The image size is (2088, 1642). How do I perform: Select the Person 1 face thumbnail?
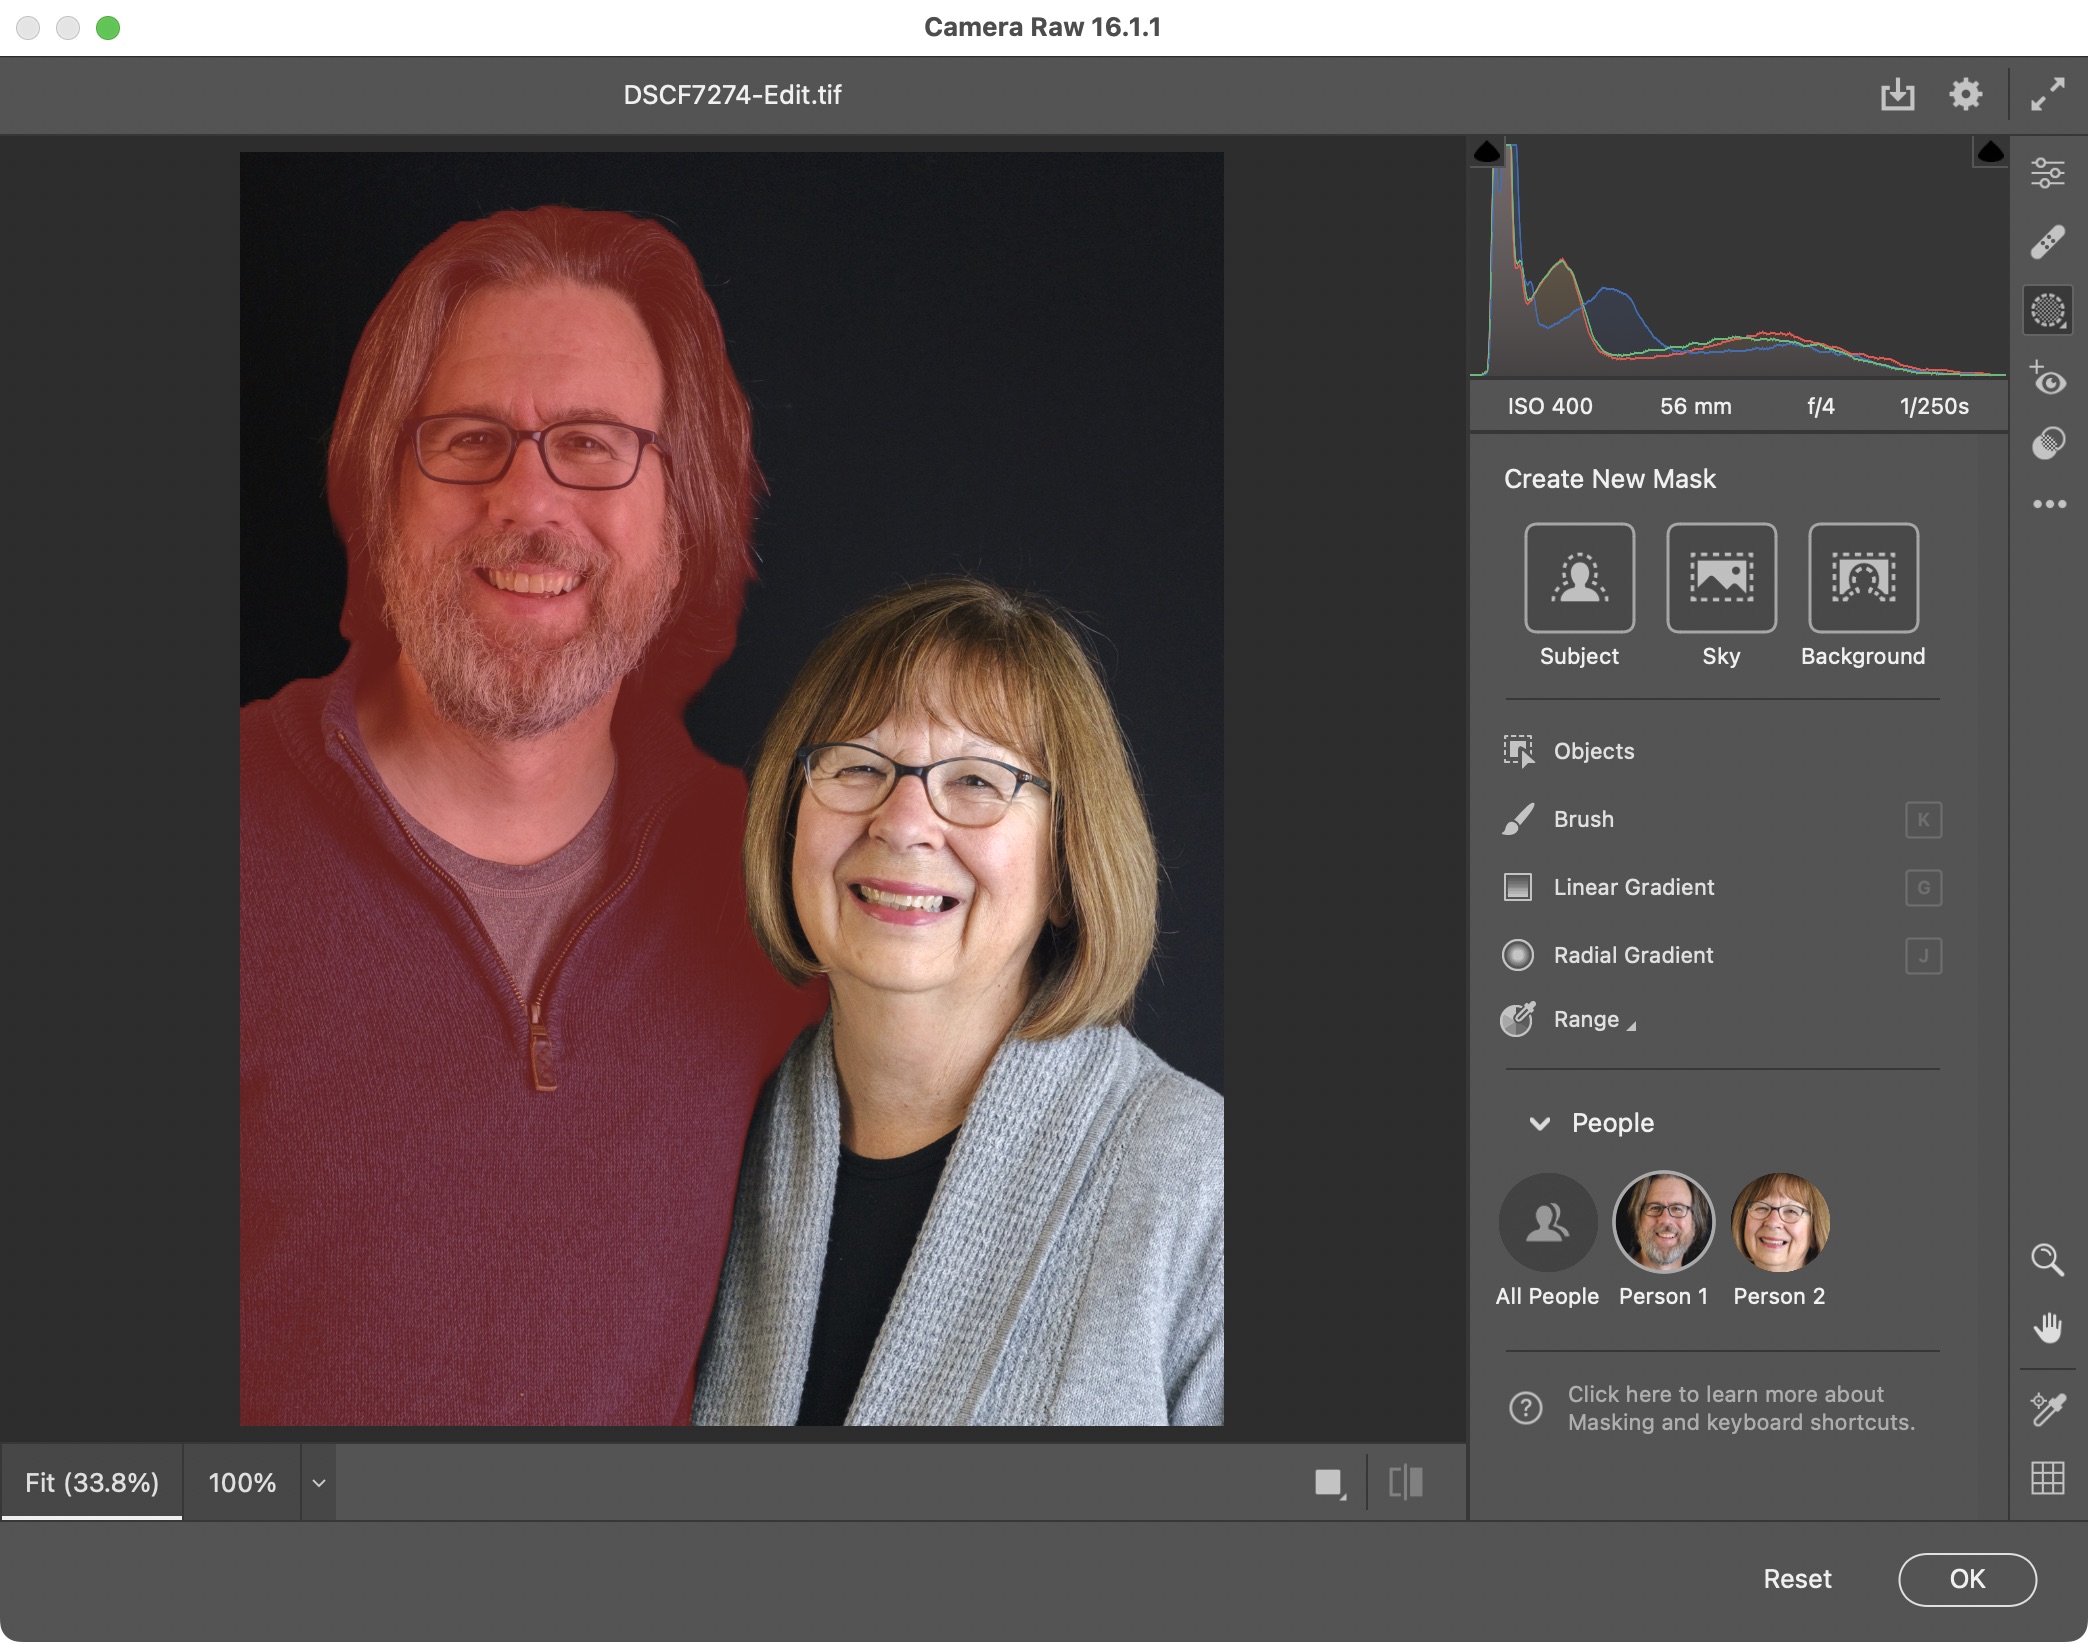click(1663, 1222)
